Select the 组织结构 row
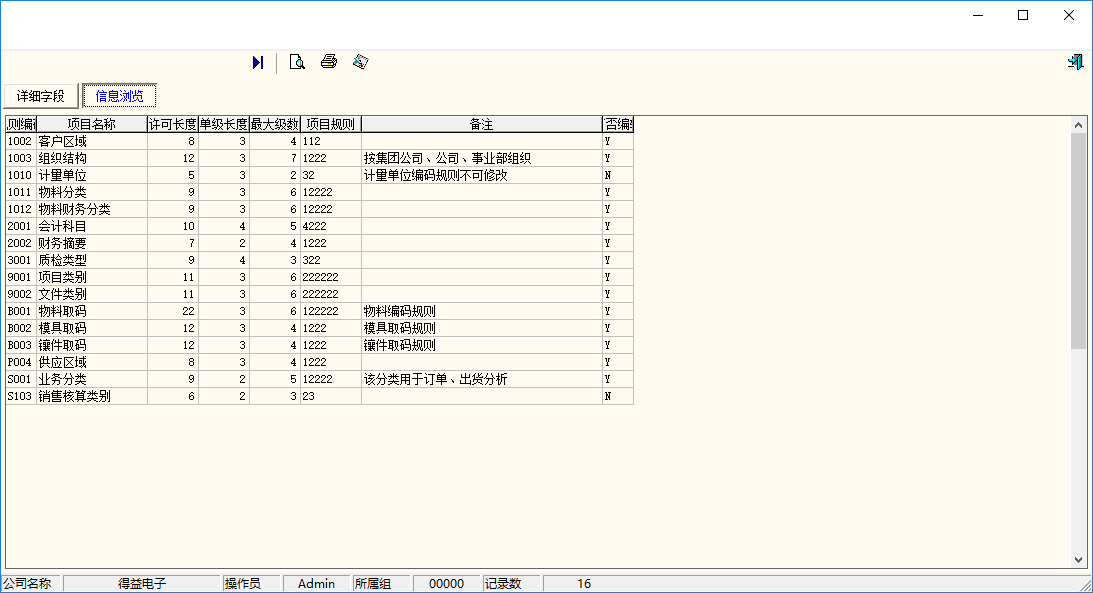Viewport: 1093px width, 593px height. [319, 158]
